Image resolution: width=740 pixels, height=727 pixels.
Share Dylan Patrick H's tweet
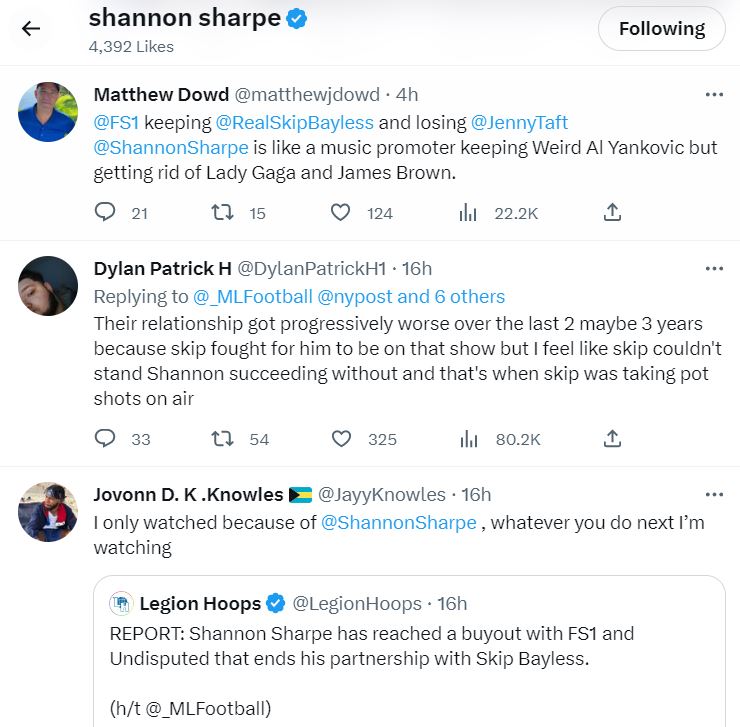(613, 439)
